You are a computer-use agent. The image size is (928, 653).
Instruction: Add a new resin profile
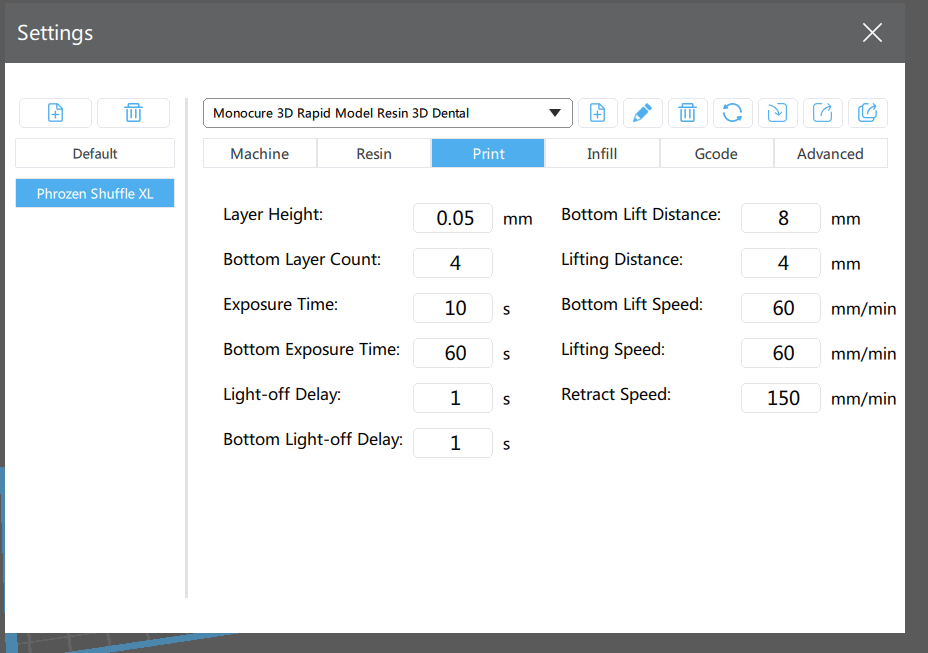pos(597,112)
